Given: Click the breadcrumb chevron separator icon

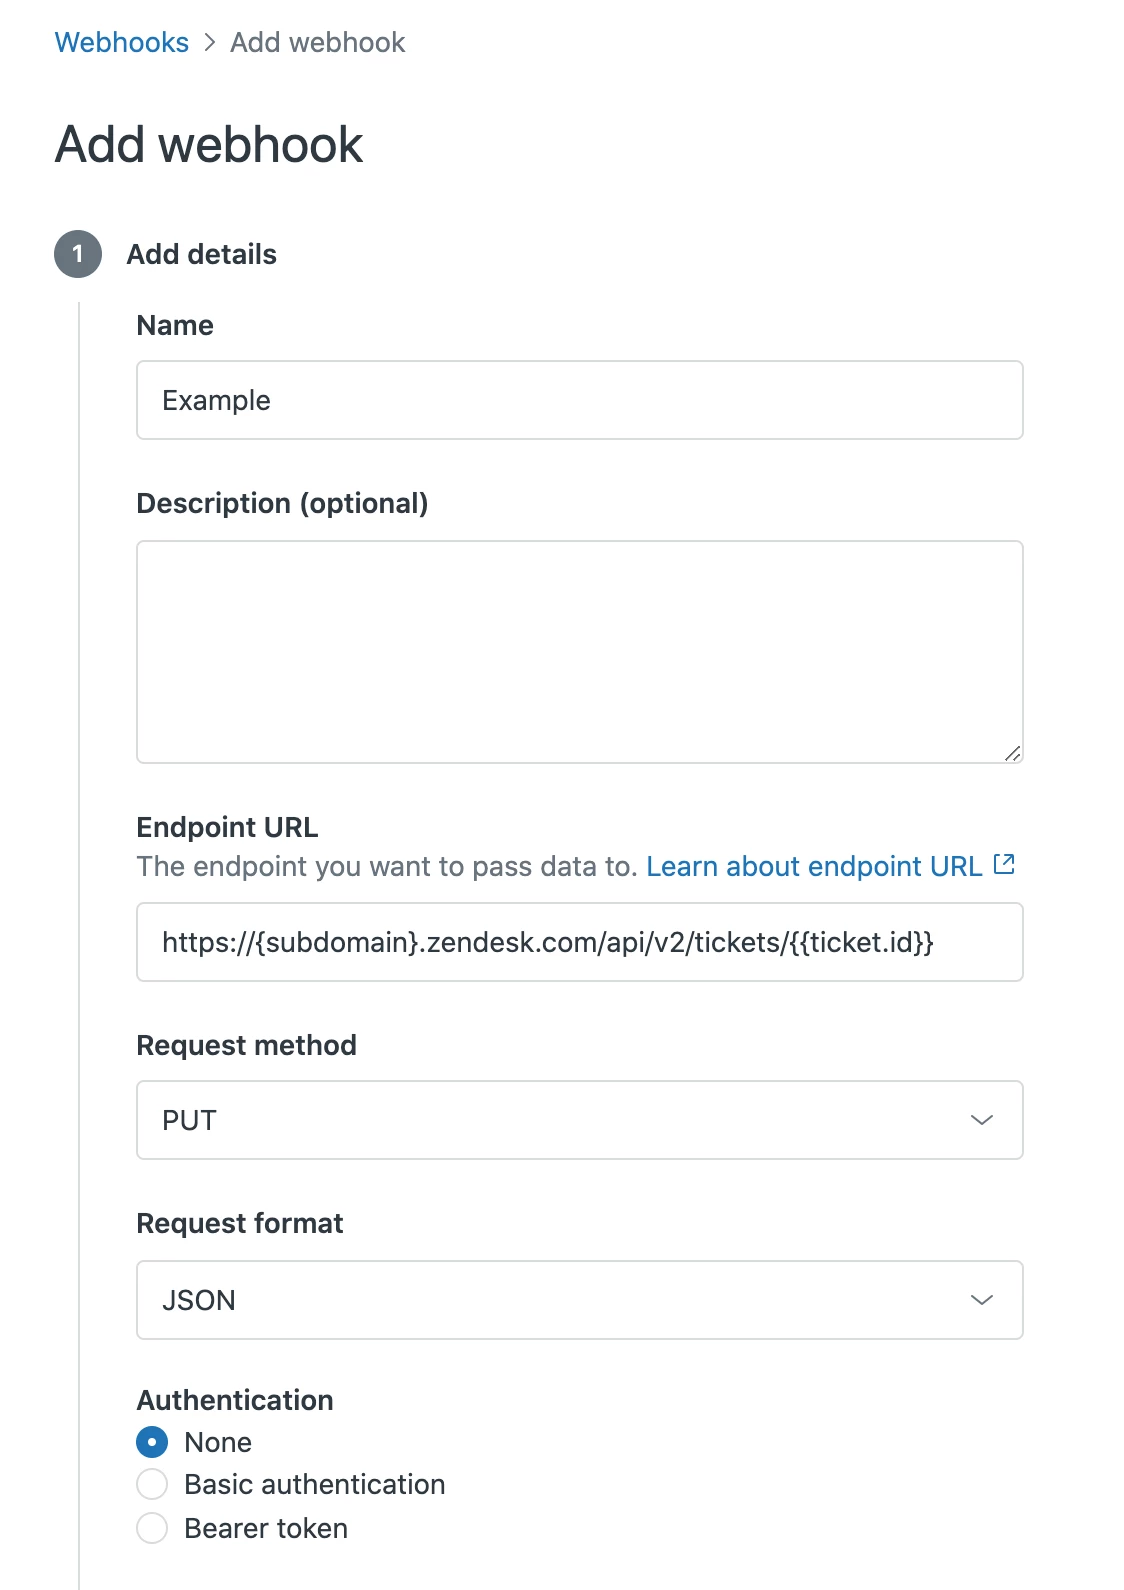Looking at the screenshot, I should (209, 42).
